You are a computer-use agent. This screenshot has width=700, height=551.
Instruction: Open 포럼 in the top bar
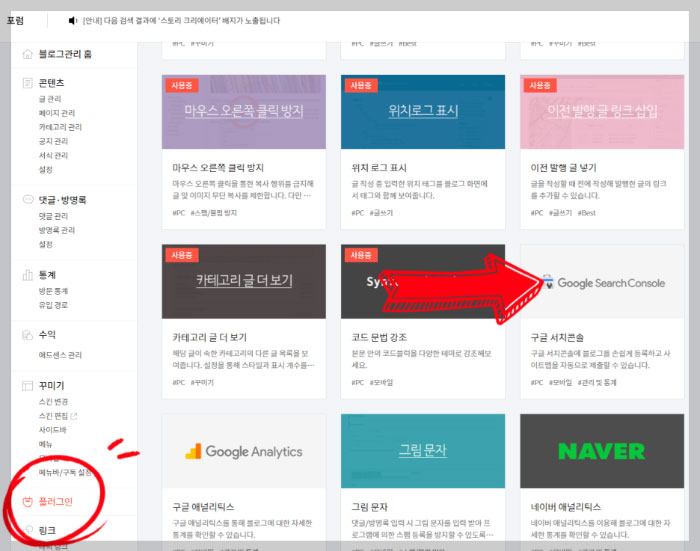(x=15, y=21)
